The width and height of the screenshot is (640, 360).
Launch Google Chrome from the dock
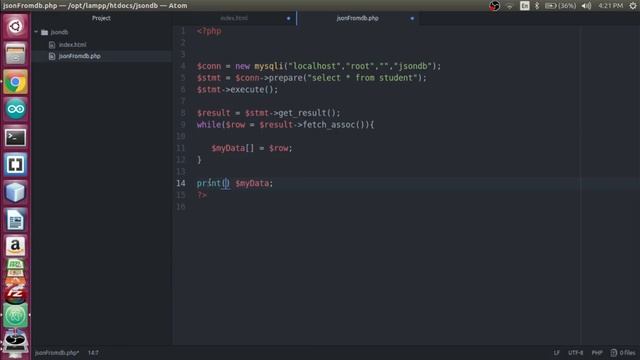(16, 82)
